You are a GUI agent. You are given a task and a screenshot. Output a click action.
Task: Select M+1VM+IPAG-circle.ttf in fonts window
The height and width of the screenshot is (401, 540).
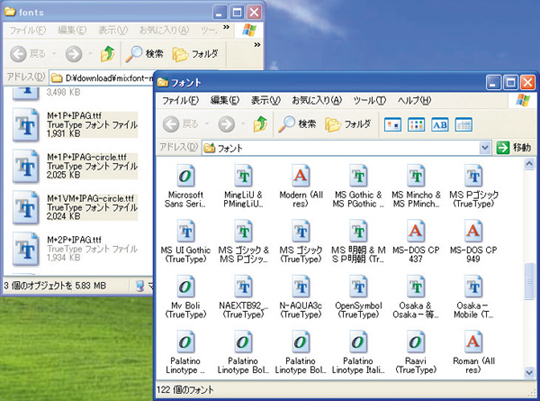coord(75,207)
